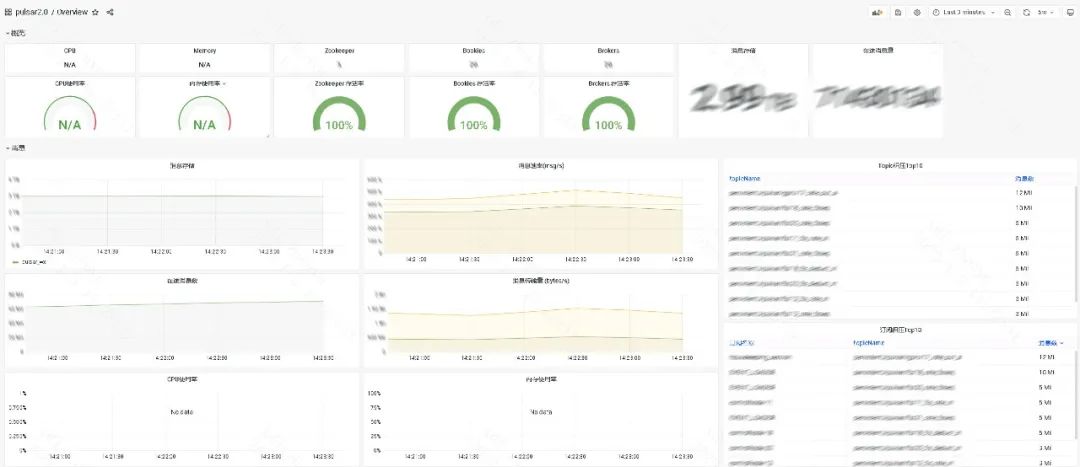The width and height of the screenshot is (1080, 467).
Task: Click the Bookies 100% gauge
Action: (474, 114)
